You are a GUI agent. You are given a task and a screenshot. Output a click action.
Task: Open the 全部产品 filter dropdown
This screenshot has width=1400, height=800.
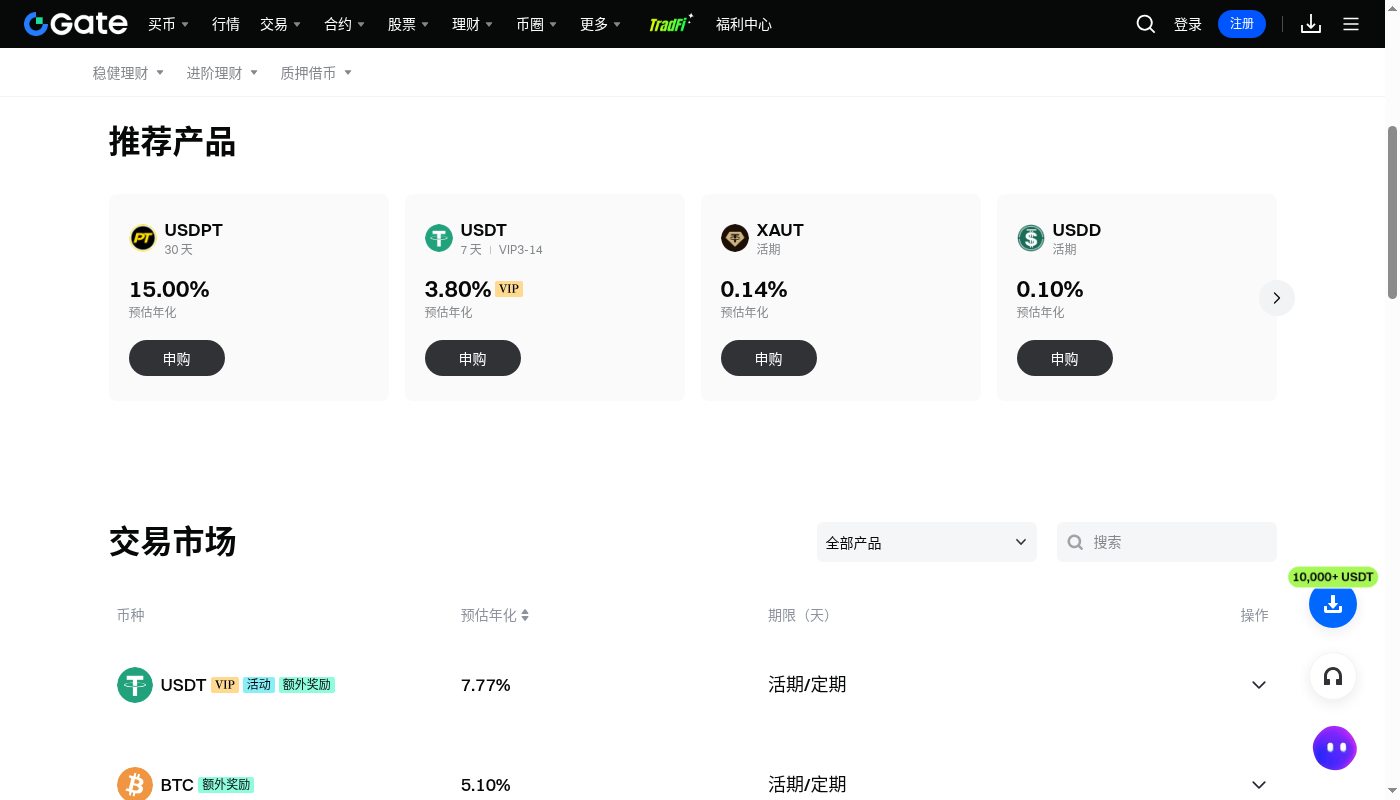[x=927, y=542]
